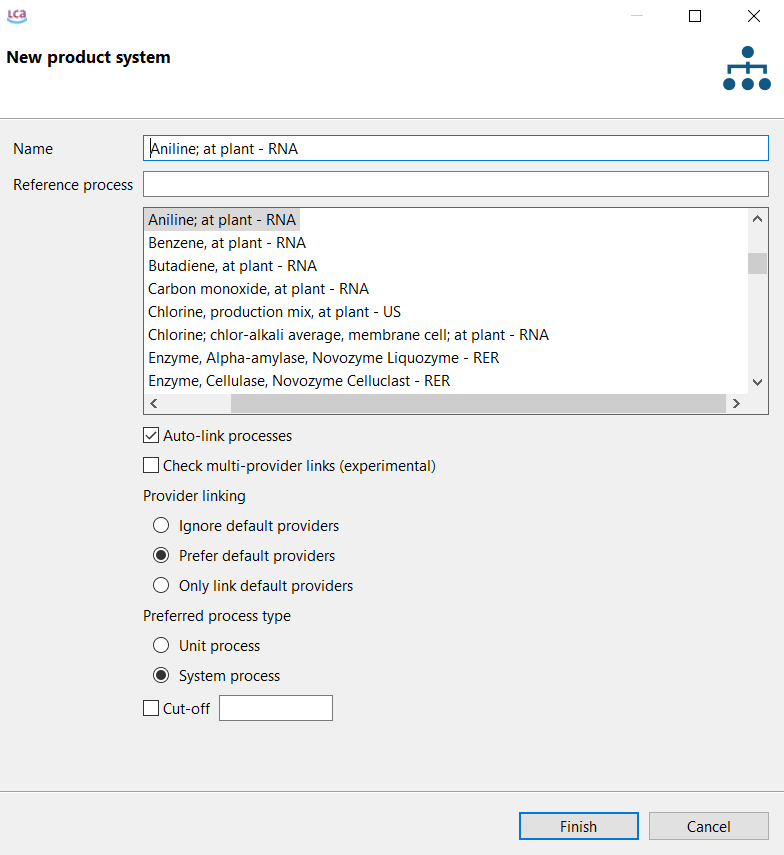This screenshot has height=855, width=784.
Task: Click the product system hierarchy icon
Action: (x=746, y=68)
